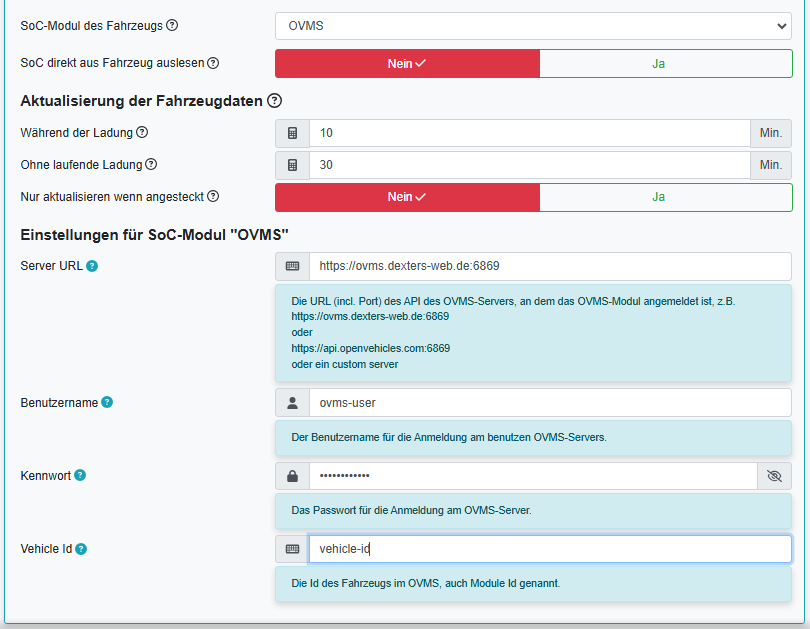The image size is (810, 629).
Task: Select Nein for Nur aktualisieren wenn angesteckt
Action: [407, 197]
